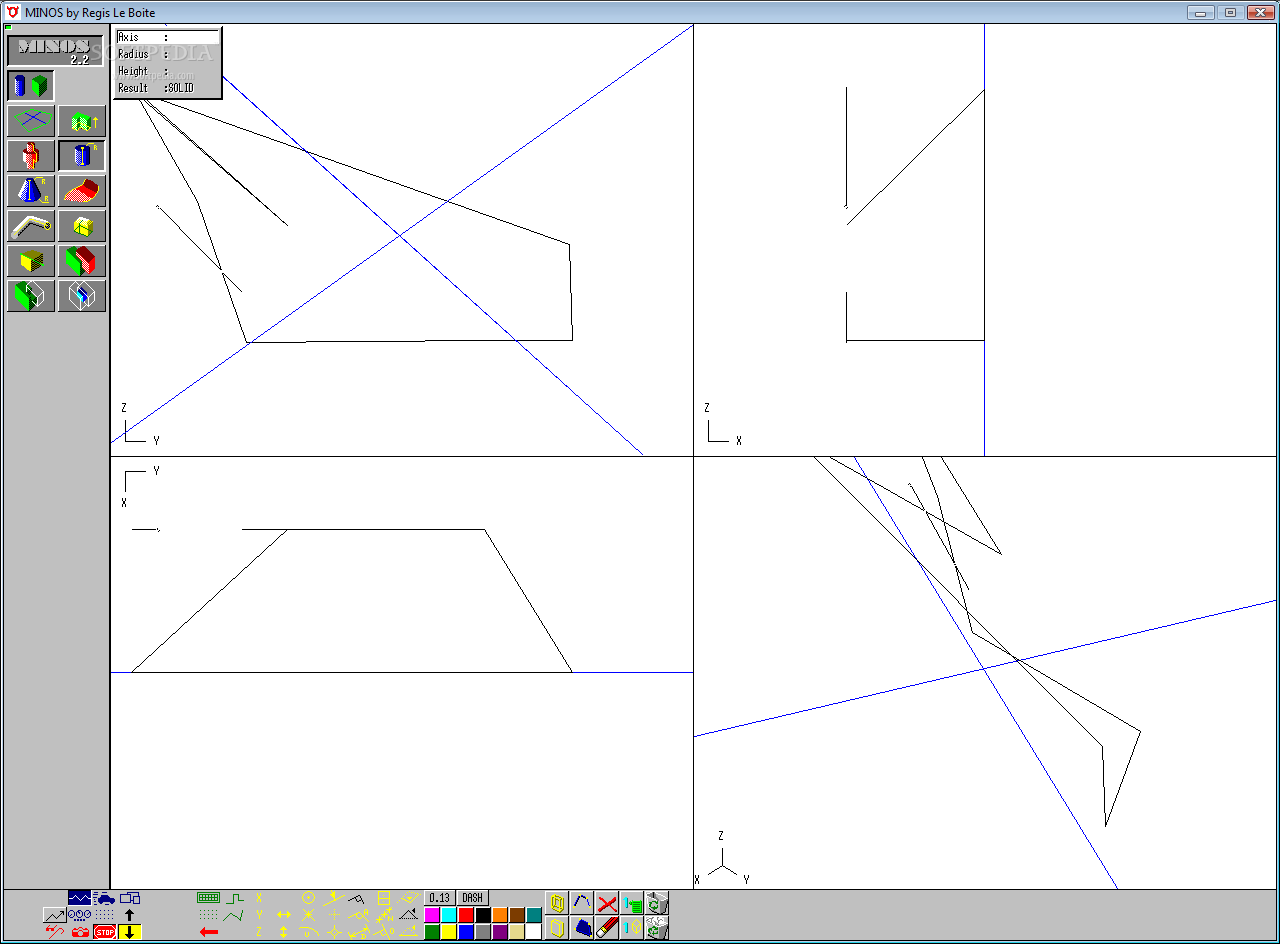Toggle the blue dotted grid display
This screenshot has width=1280, height=944.
click(x=105, y=915)
